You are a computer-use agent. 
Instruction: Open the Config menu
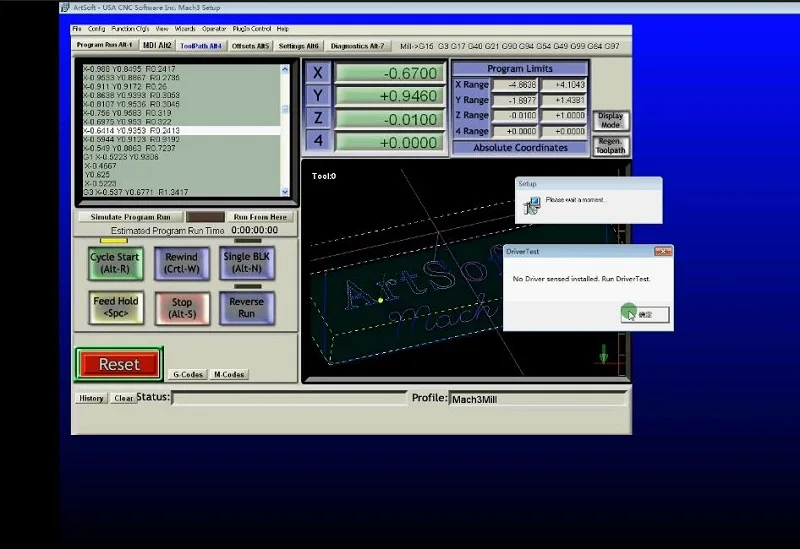(x=96, y=29)
